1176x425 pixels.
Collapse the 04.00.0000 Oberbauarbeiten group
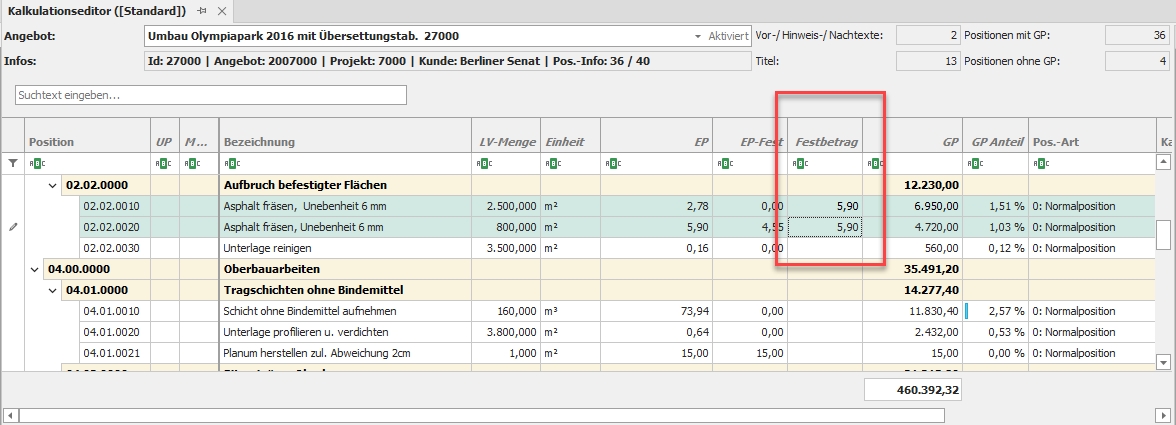36,269
